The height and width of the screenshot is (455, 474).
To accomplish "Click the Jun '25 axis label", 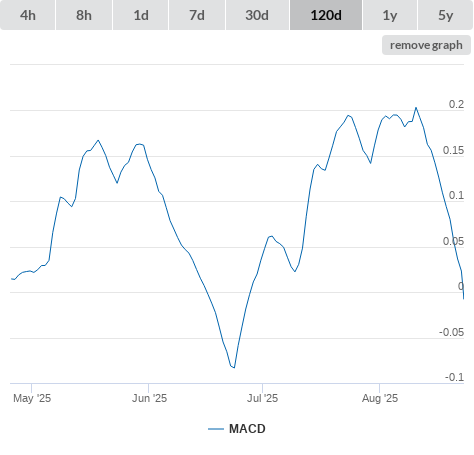I will (x=149, y=398).
